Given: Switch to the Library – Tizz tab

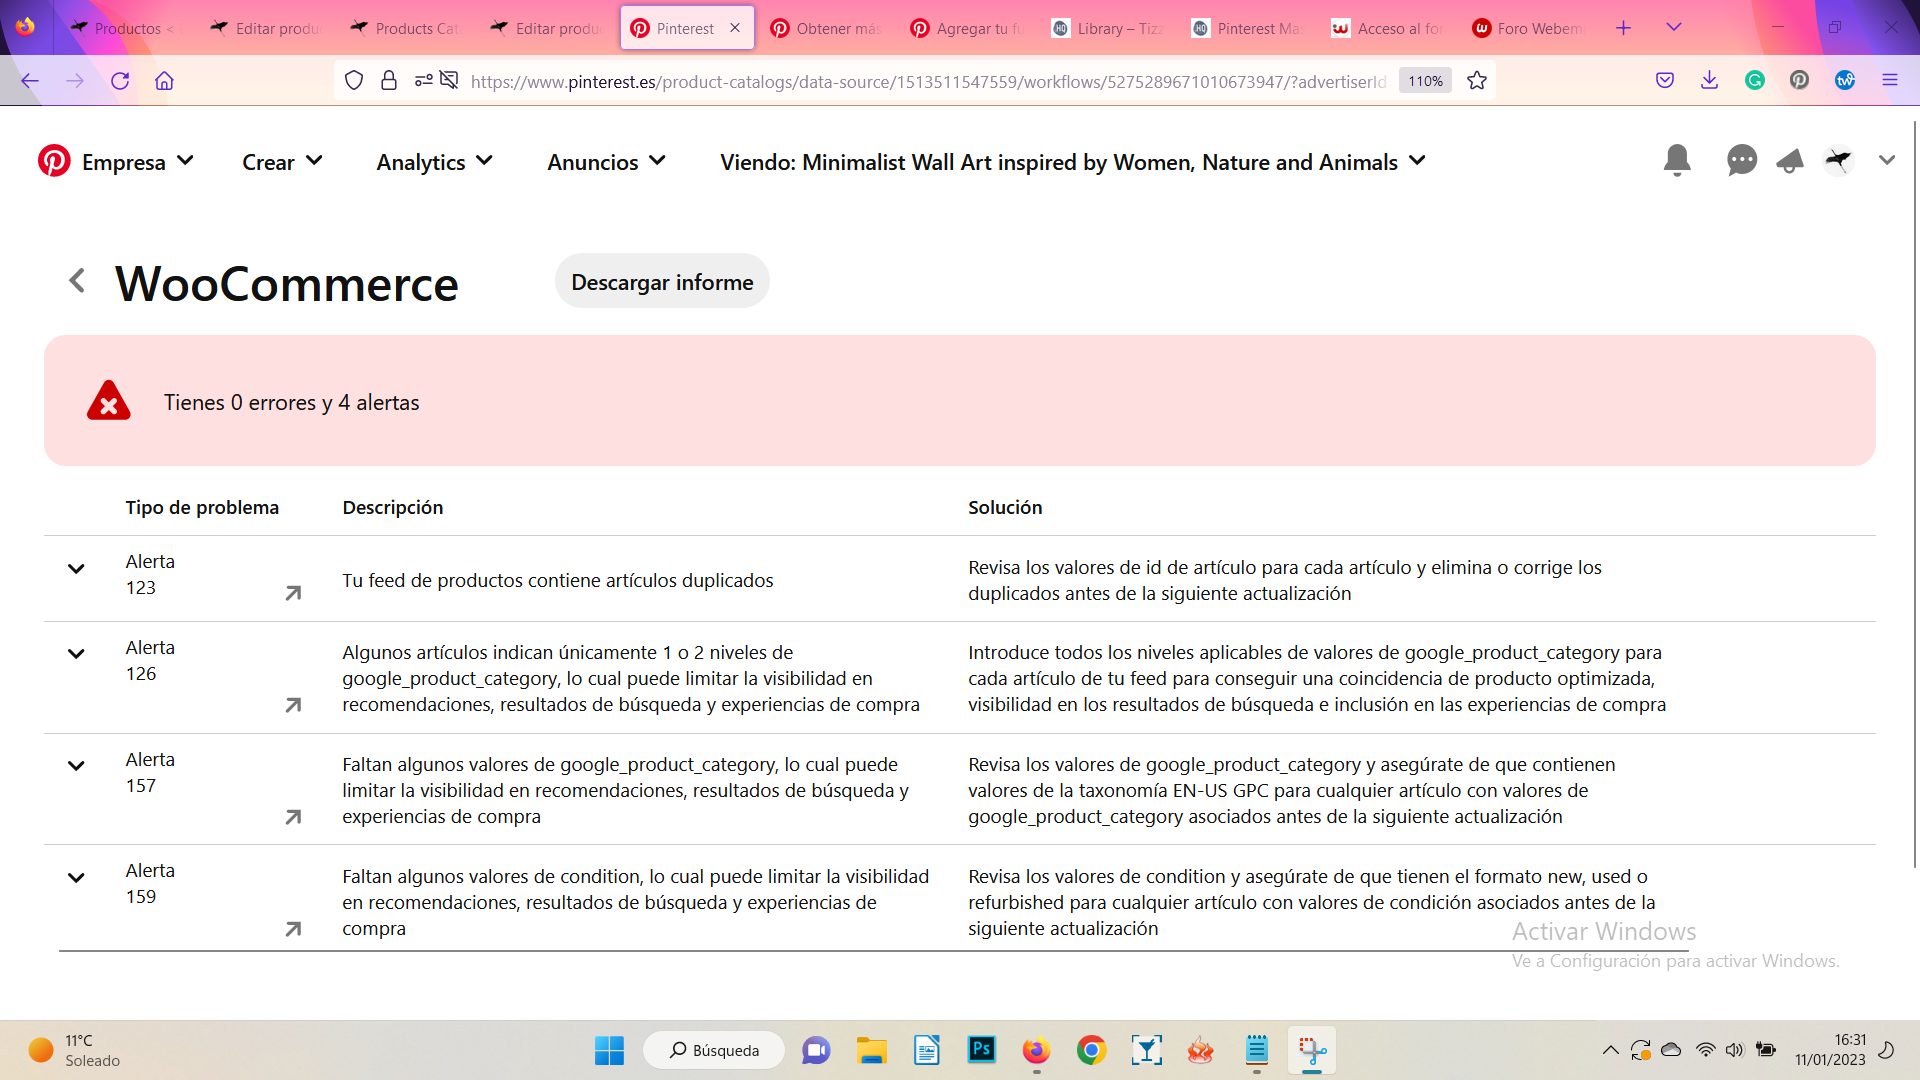Looking at the screenshot, I should click(x=1109, y=28).
